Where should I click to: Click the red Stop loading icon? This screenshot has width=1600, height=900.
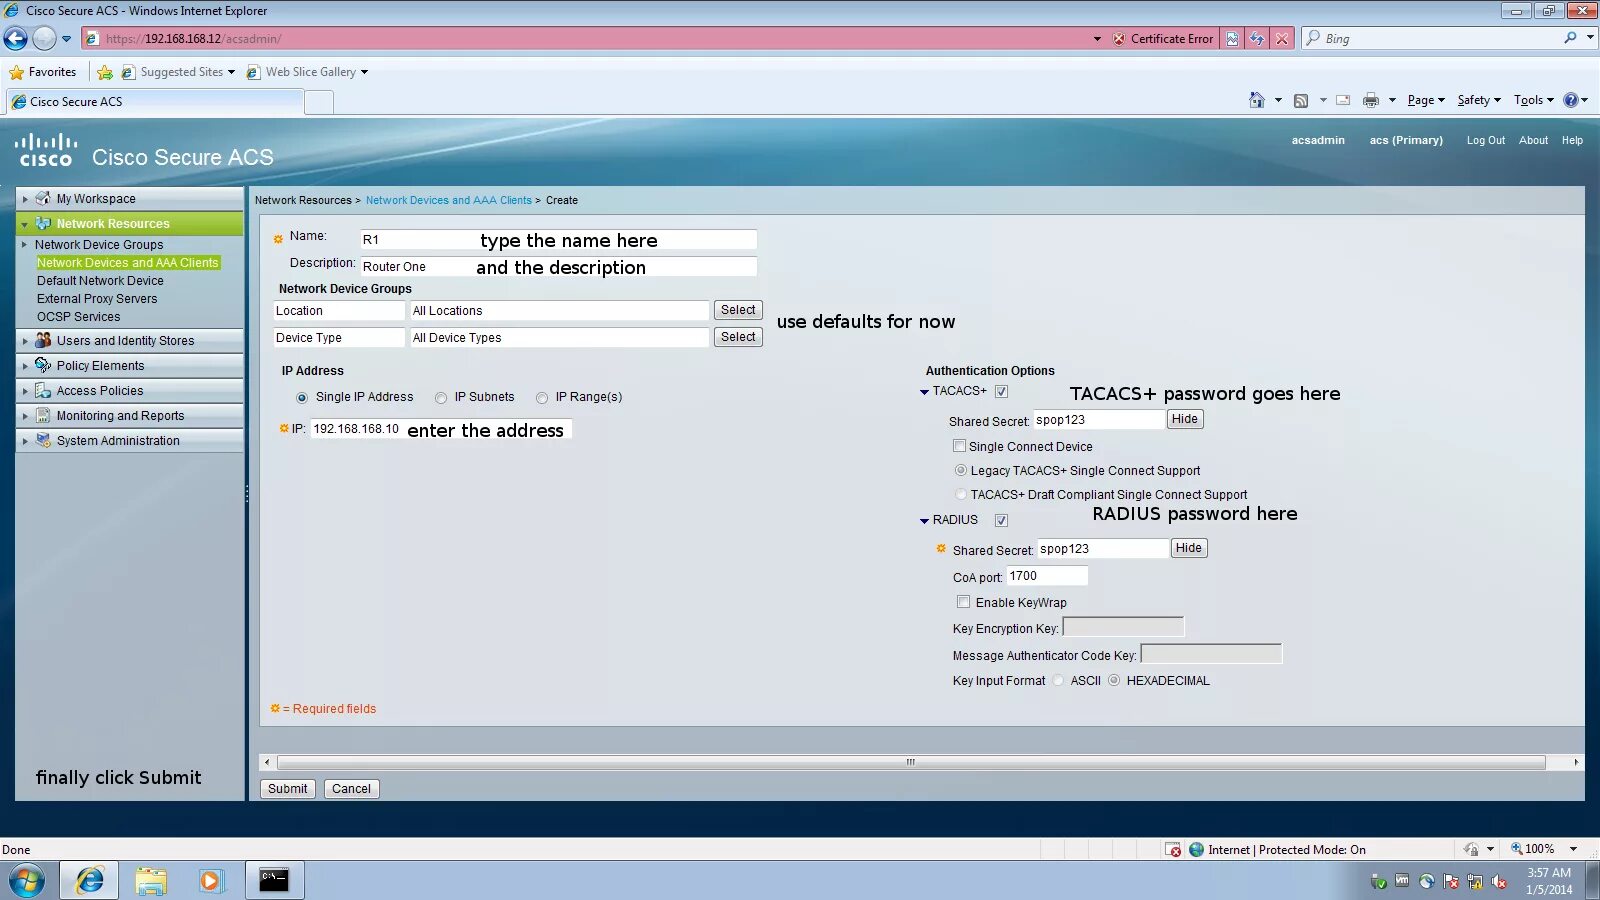pos(1282,39)
